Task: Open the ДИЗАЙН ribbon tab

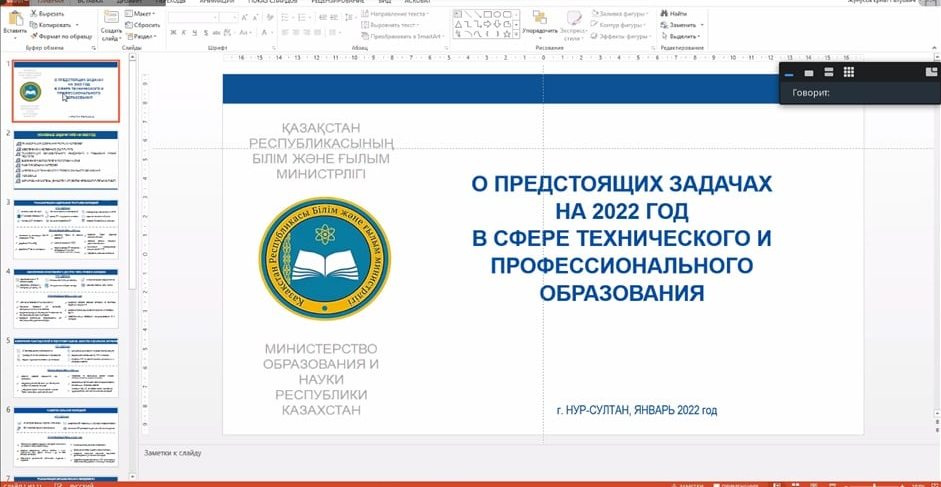Action: [x=131, y=2]
